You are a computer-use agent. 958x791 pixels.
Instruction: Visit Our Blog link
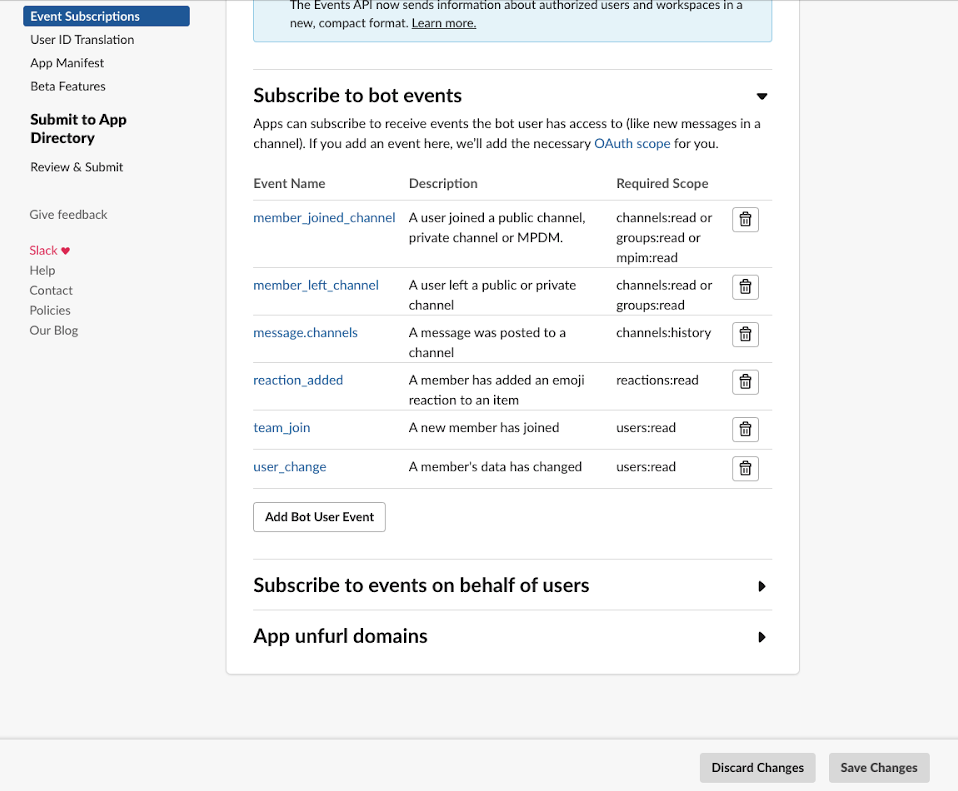pos(54,330)
